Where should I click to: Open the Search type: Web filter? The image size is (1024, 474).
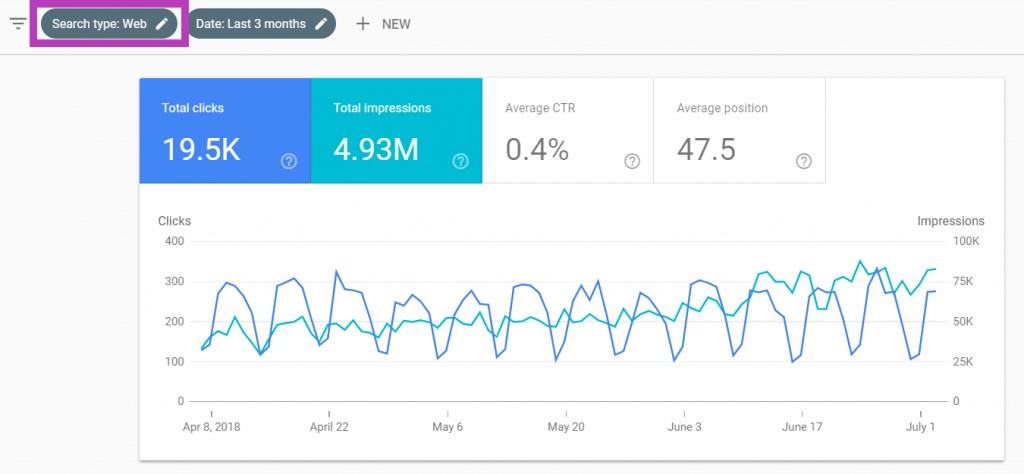100,24
